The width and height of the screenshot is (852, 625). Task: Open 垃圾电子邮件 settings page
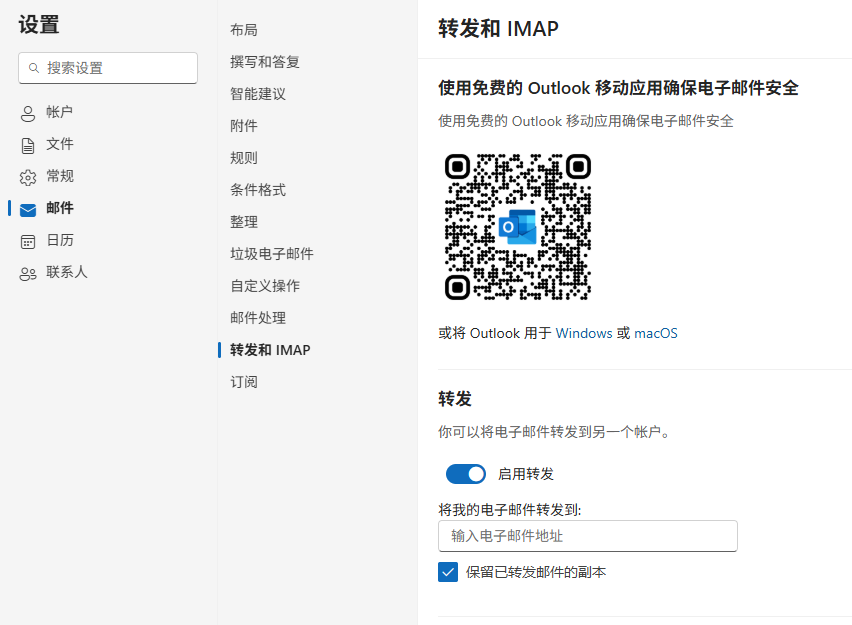point(272,254)
